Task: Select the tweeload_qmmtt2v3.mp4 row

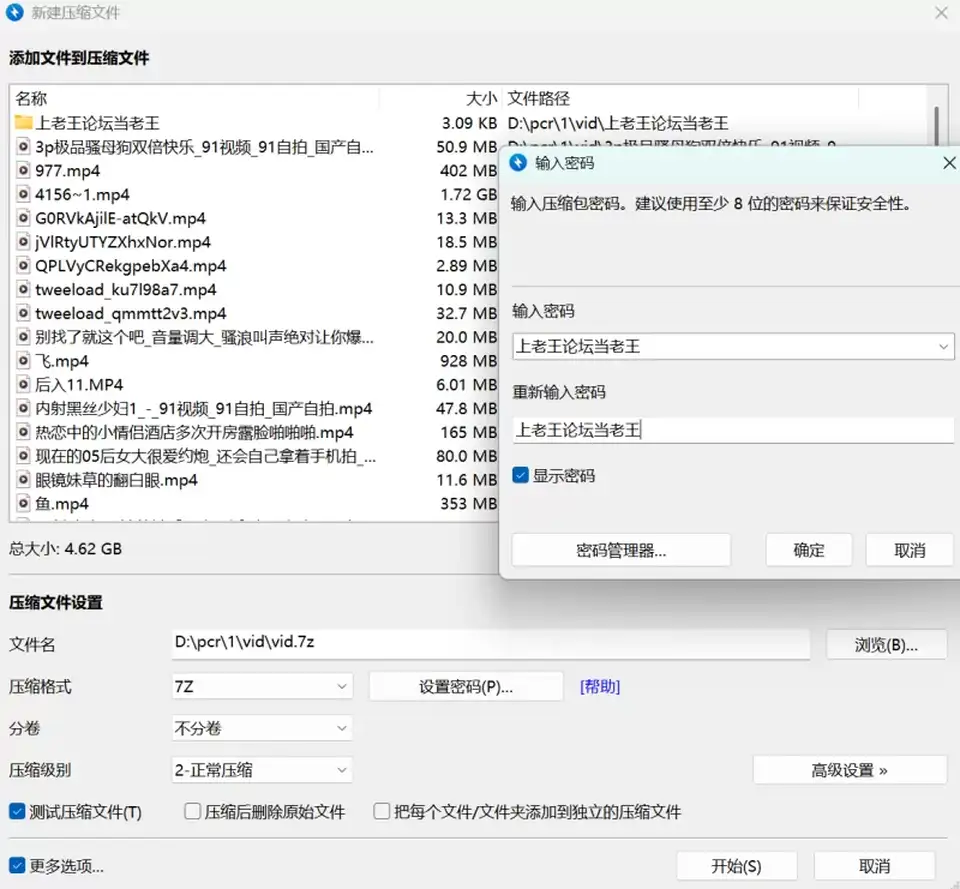Action: click(x=255, y=313)
